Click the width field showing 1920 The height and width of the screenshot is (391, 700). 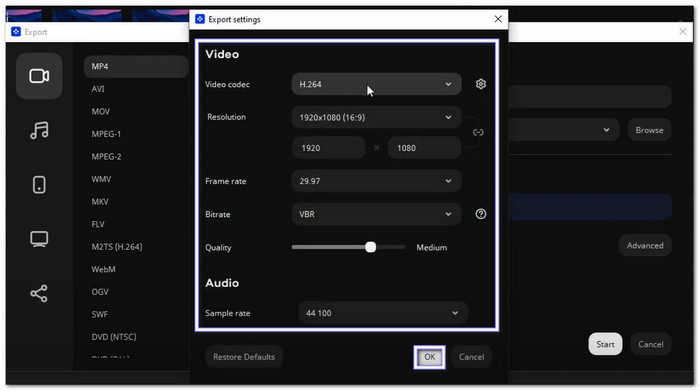coord(329,148)
